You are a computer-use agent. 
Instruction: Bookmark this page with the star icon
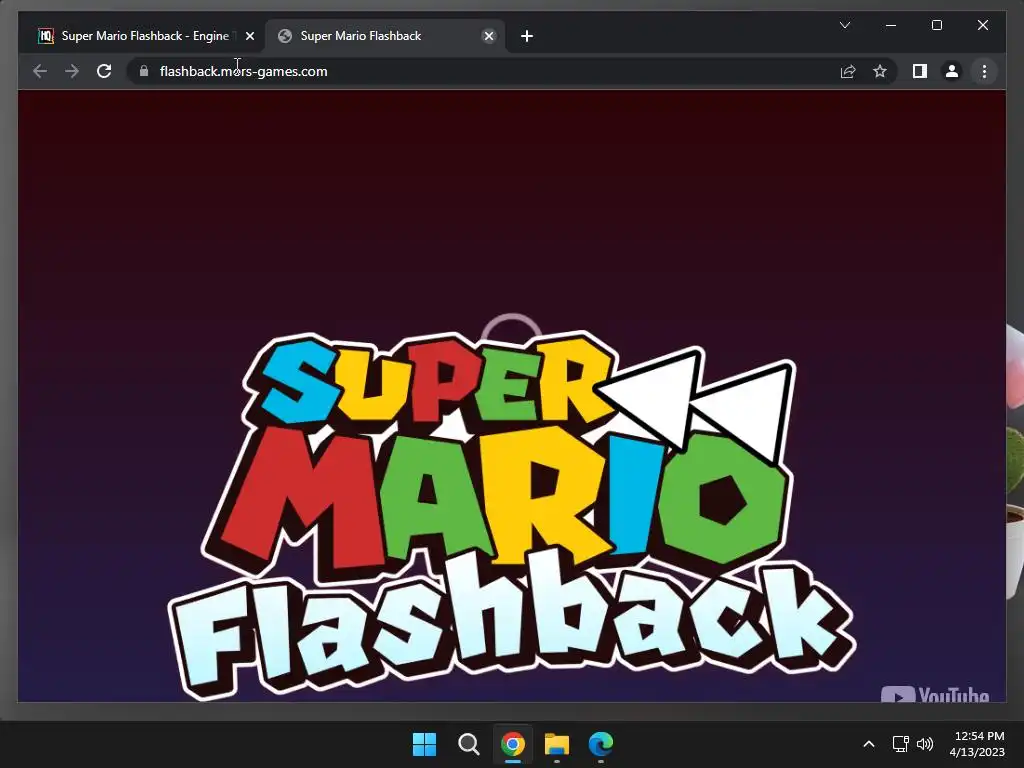pyautogui.click(x=880, y=71)
